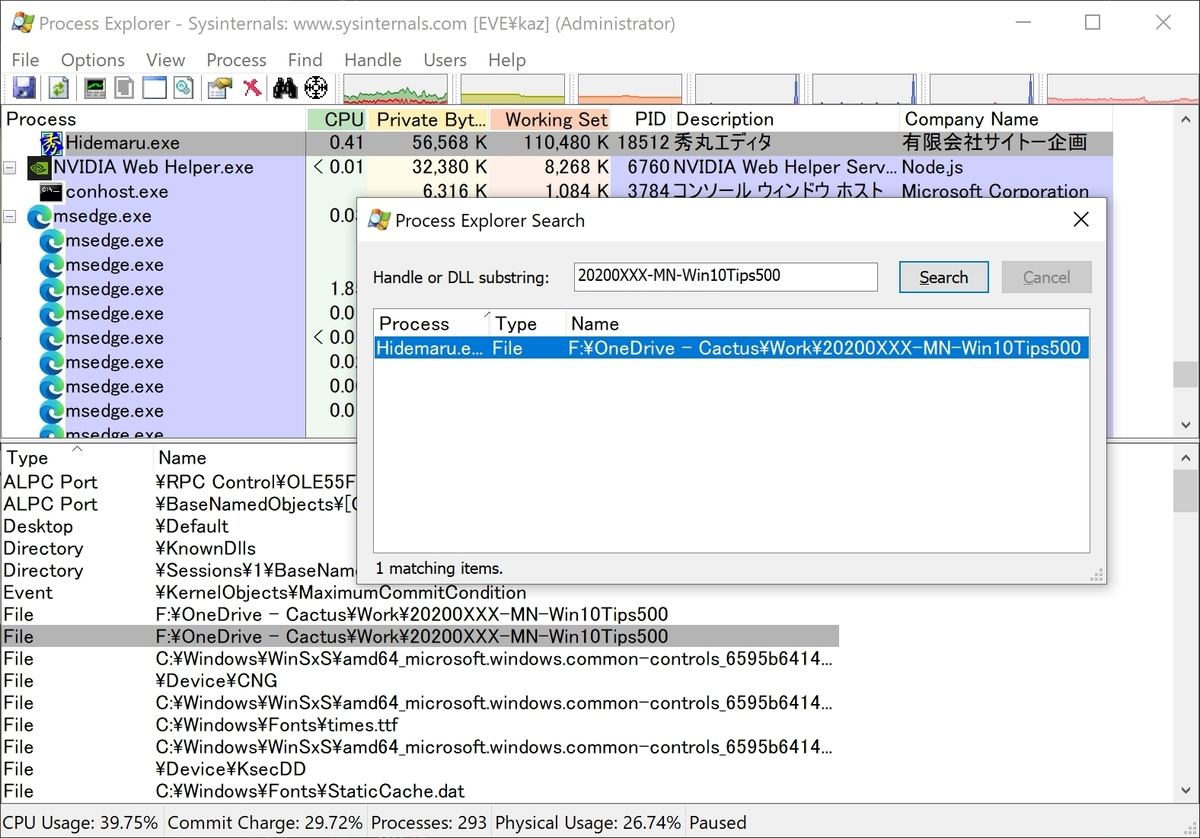Click the View Handles/DLLs toolbar icon
The width and height of the screenshot is (1200, 838).
pyautogui.click(x=183, y=88)
